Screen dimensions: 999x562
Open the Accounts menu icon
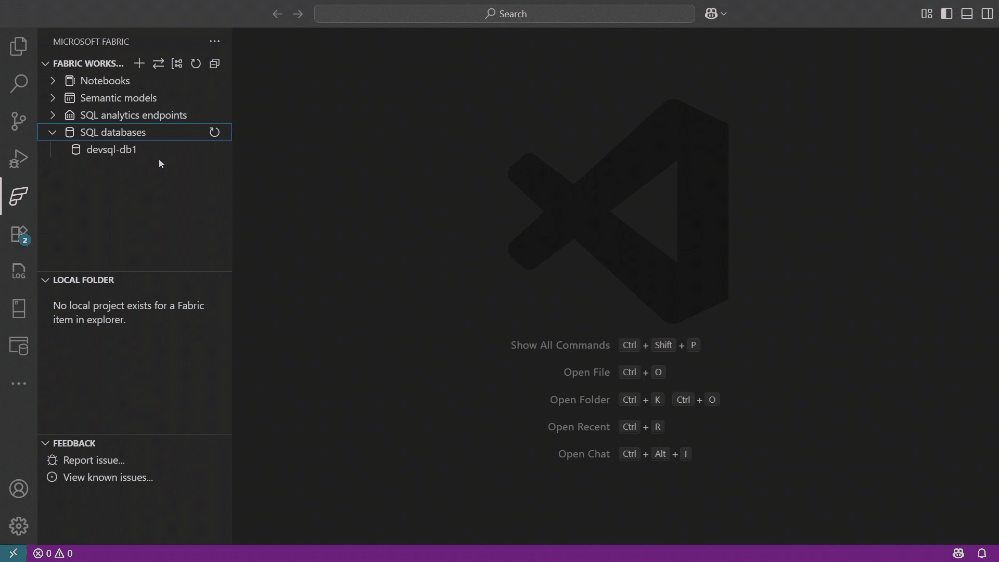pos(18,489)
